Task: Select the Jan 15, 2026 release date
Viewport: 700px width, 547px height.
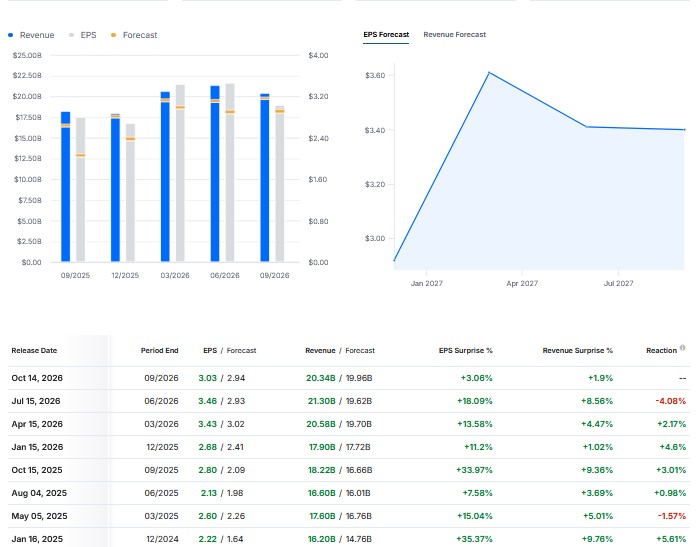Action: 37,447
